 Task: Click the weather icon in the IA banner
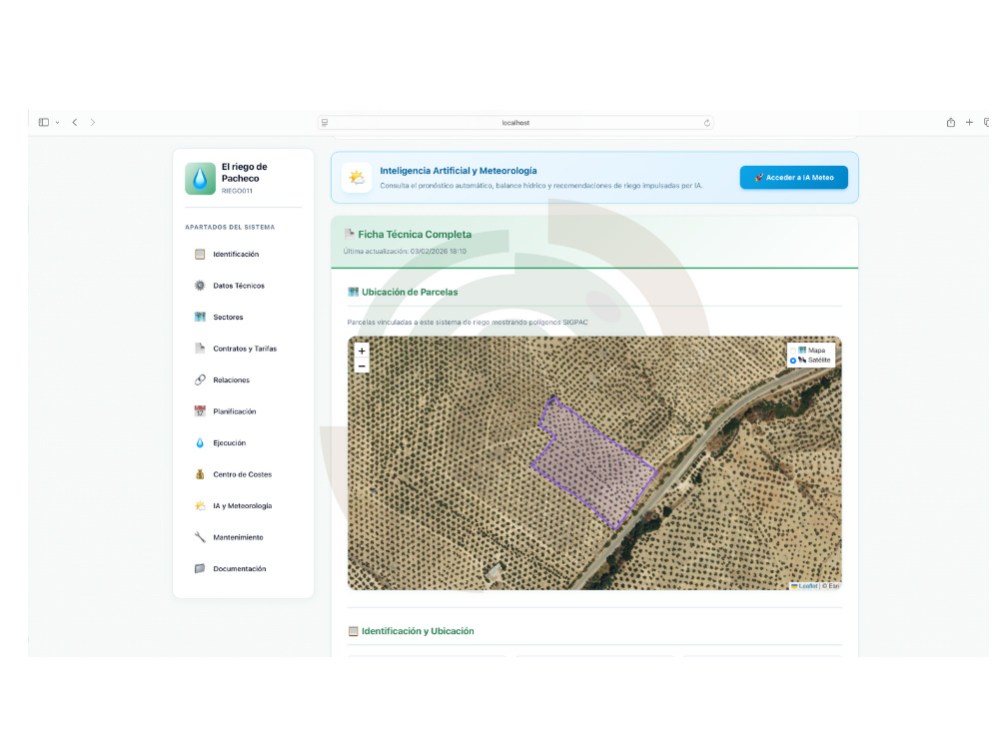click(357, 177)
